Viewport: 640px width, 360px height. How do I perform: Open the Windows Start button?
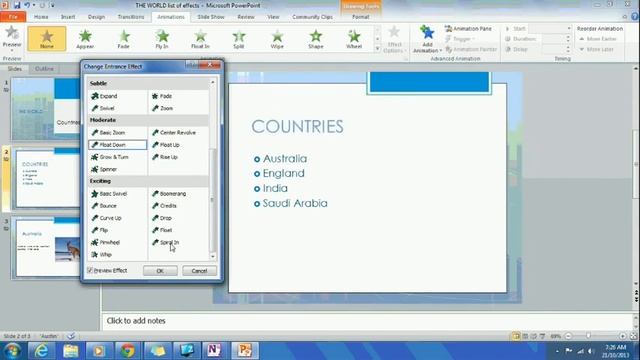(12, 351)
